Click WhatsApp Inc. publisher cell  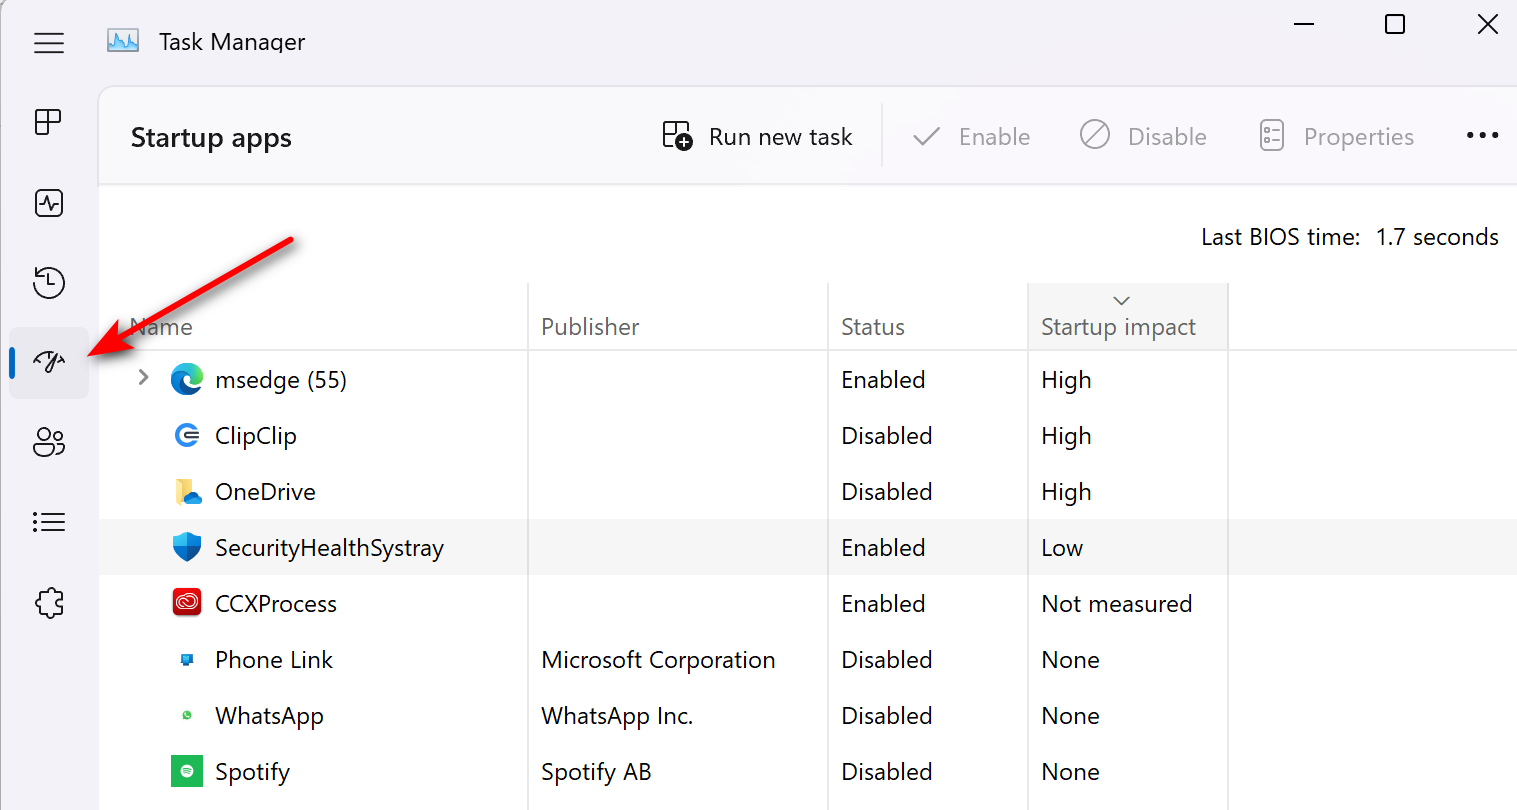pos(617,717)
